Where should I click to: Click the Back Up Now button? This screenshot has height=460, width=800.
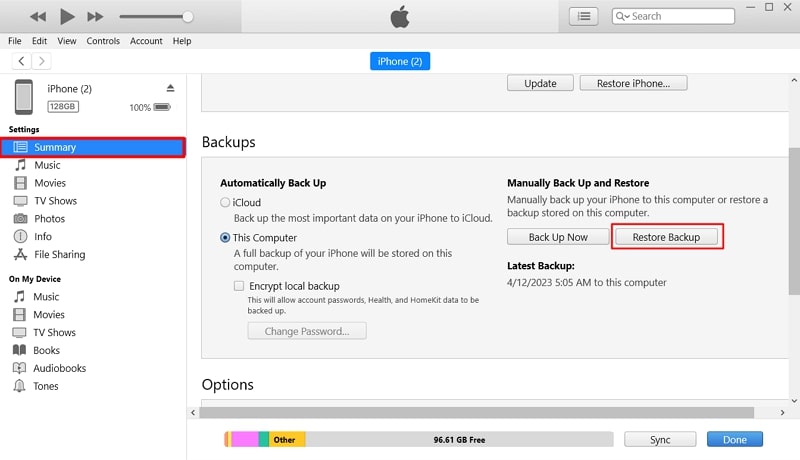pos(558,237)
